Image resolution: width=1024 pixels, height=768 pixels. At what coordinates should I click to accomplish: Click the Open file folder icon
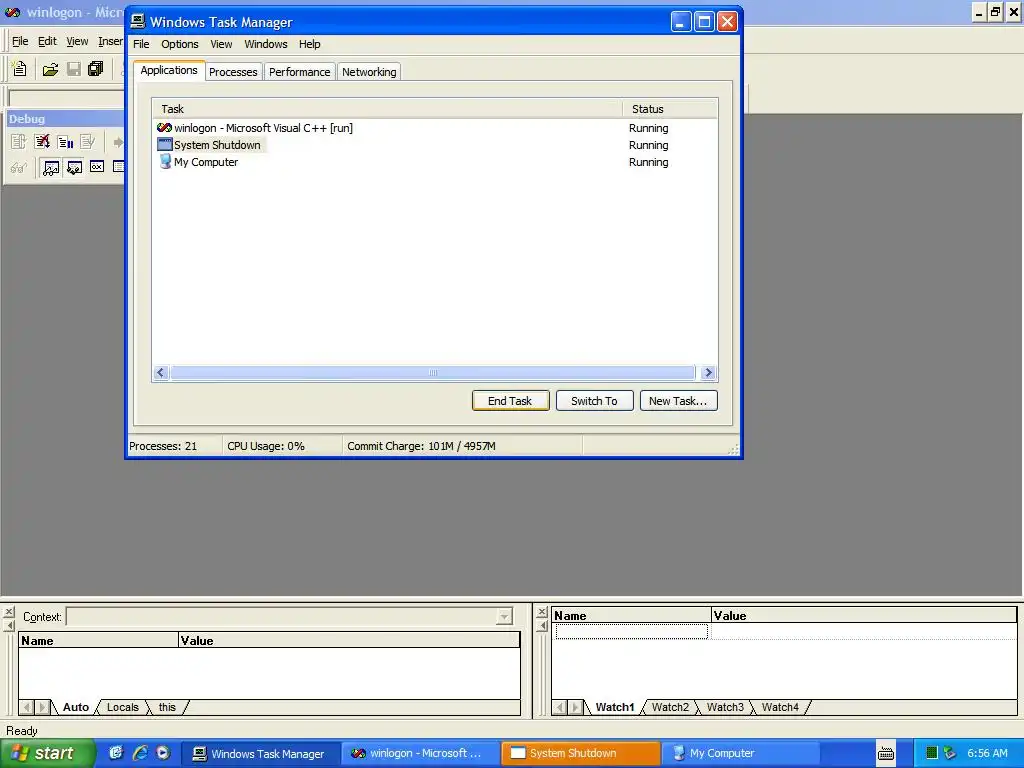(50, 69)
